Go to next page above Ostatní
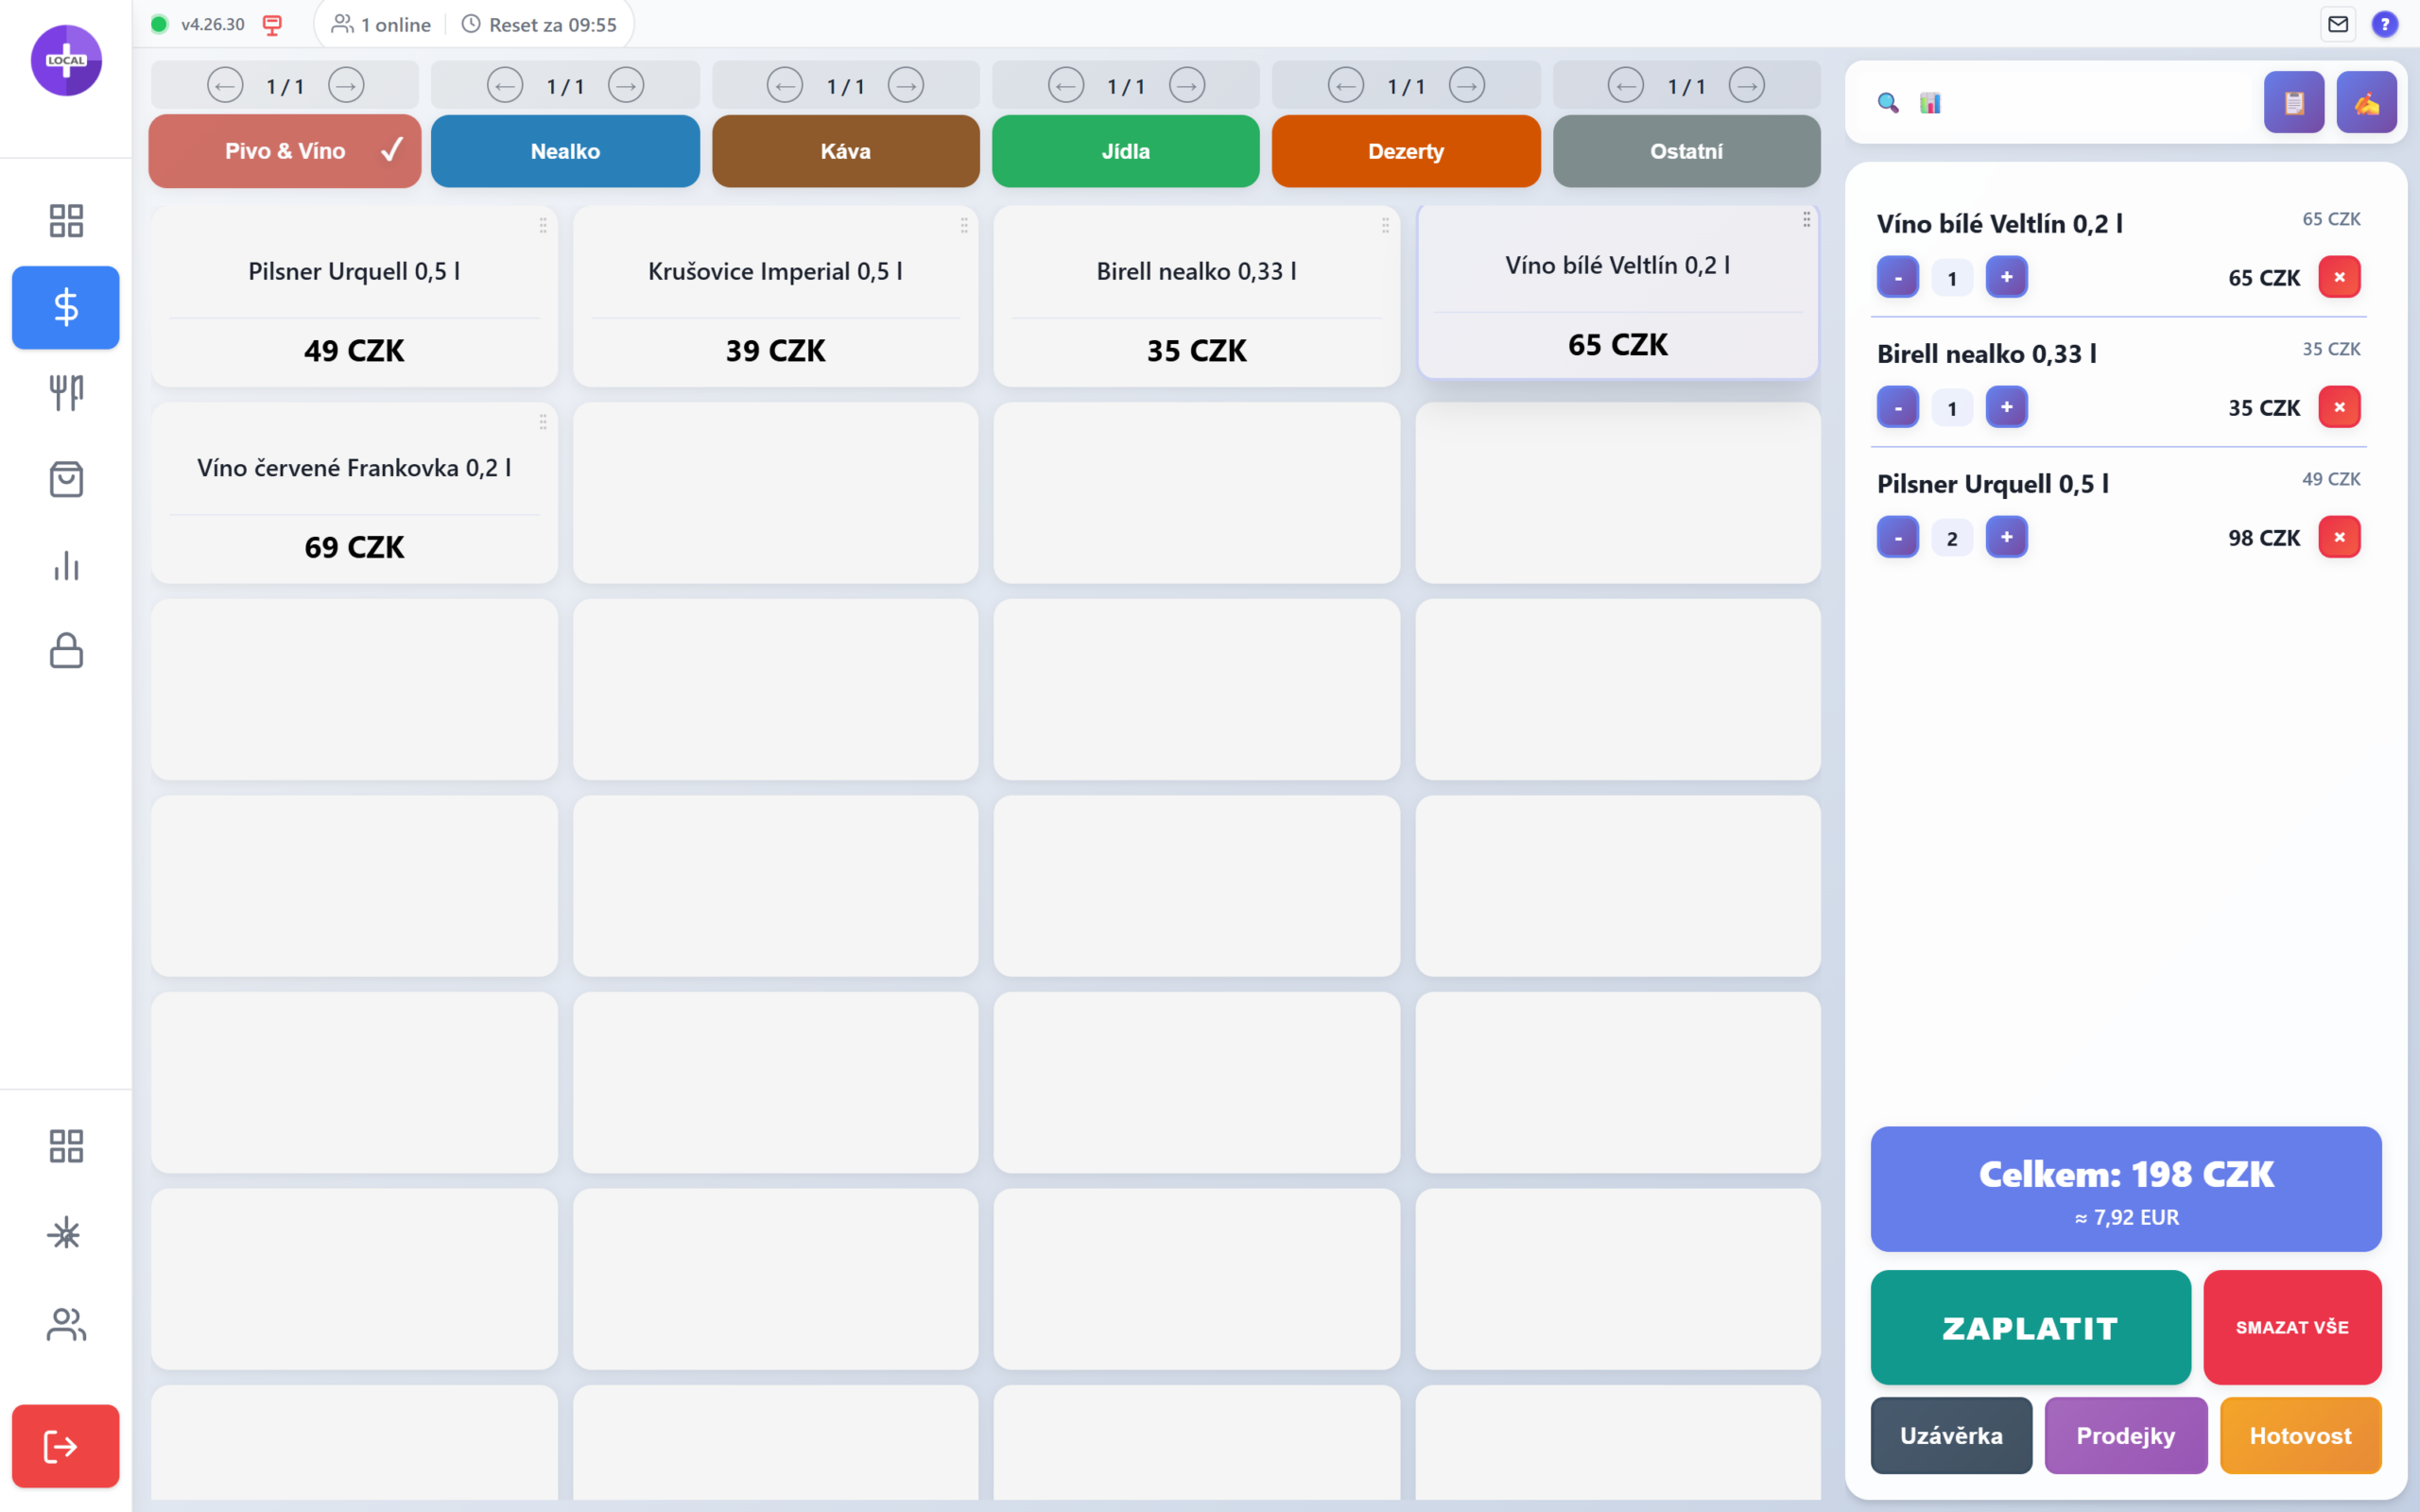Image resolution: width=2420 pixels, height=1512 pixels. [x=1747, y=86]
